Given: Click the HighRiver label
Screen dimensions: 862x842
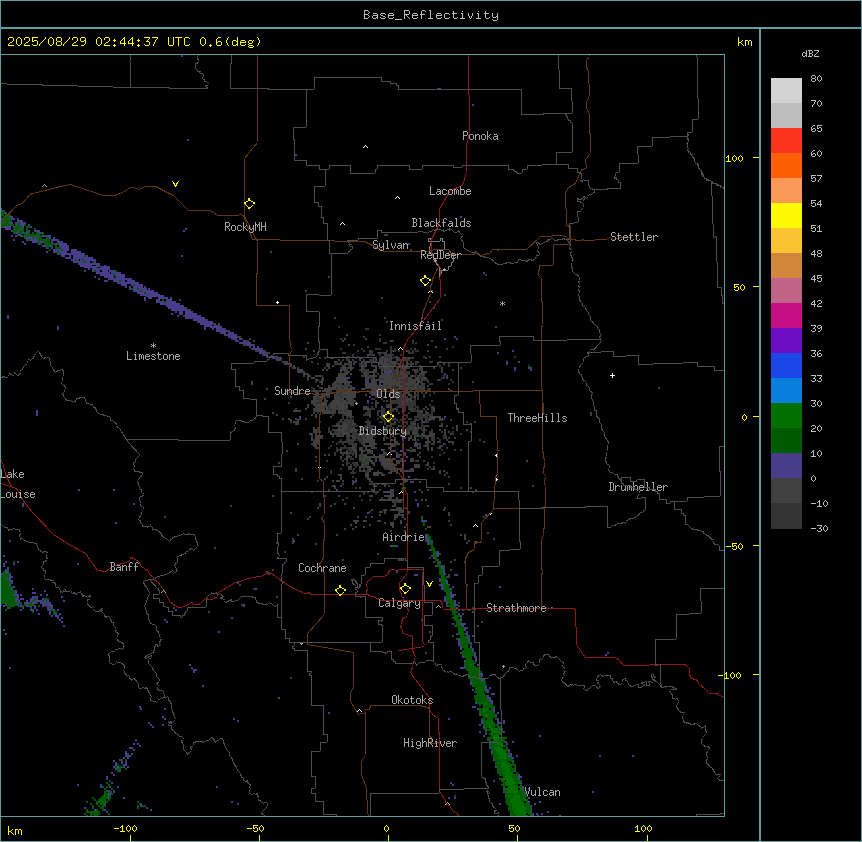Looking at the screenshot, I should pyautogui.click(x=430, y=743).
